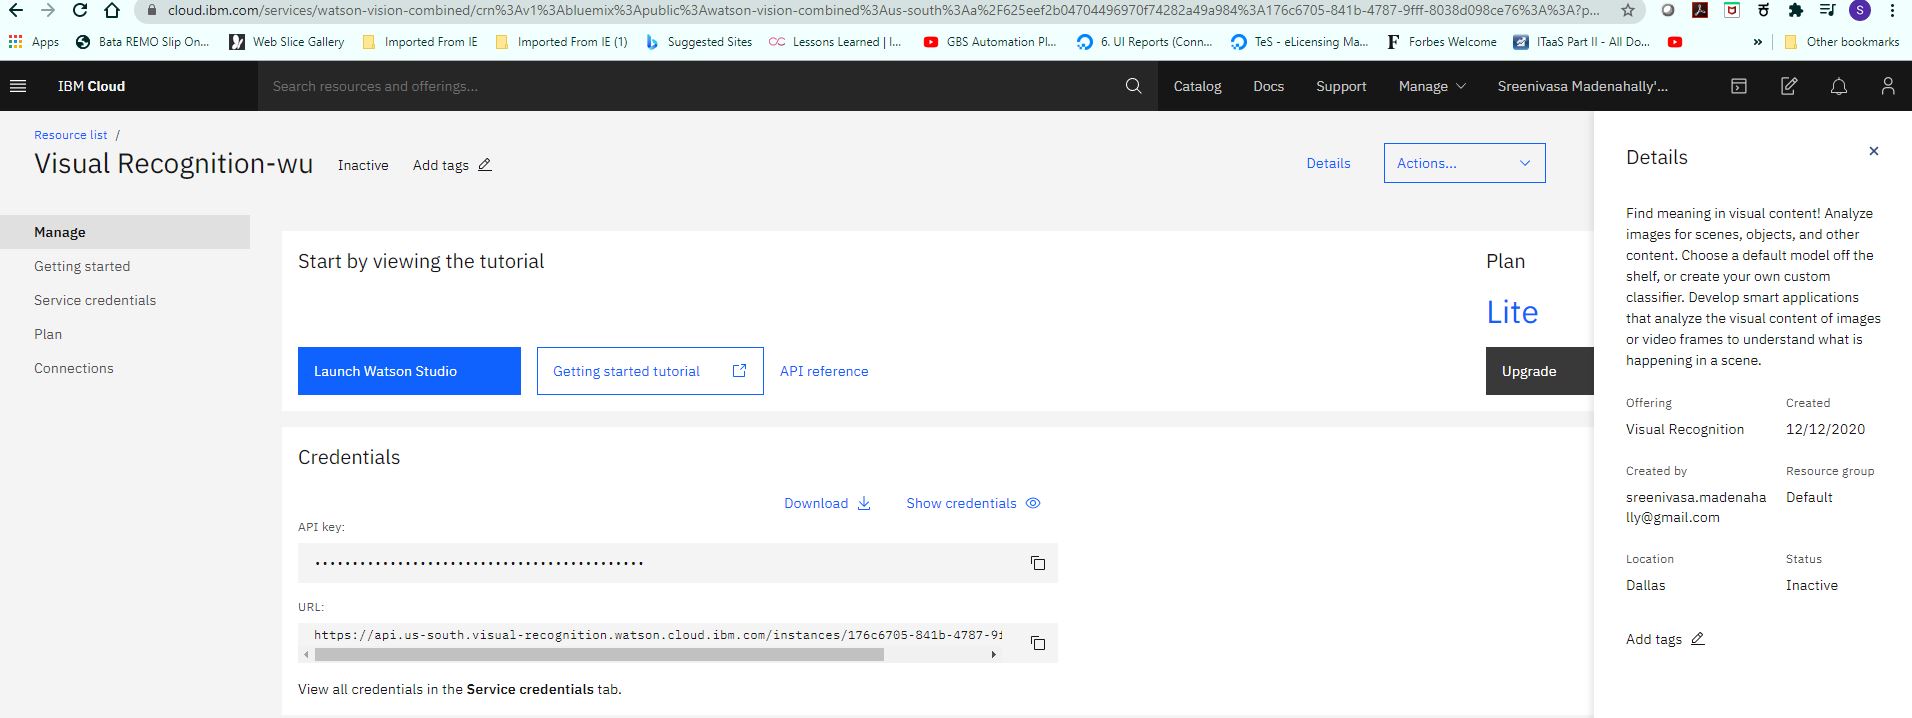Focus the Search resources and offerings field
The image size is (1912, 718).
tap(690, 86)
